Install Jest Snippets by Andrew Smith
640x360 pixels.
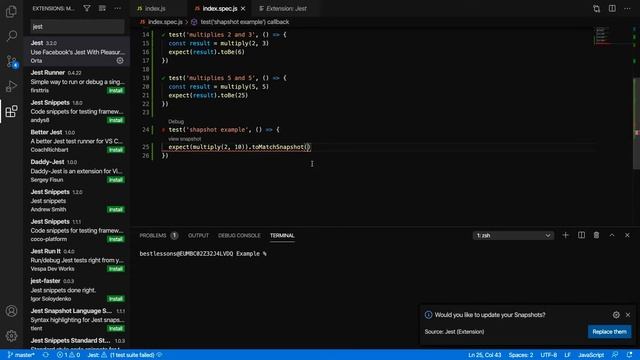[116, 209]
